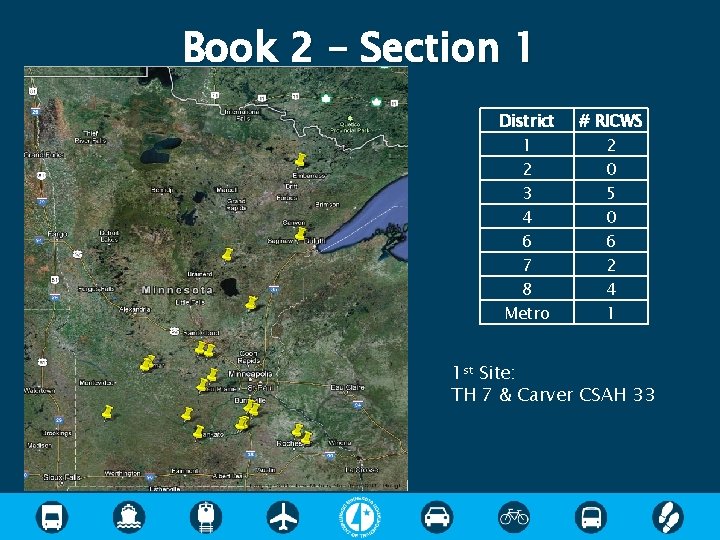Click the Thief River Falls label on the map
Screen dimensions: 720x540
click(90, 137)
